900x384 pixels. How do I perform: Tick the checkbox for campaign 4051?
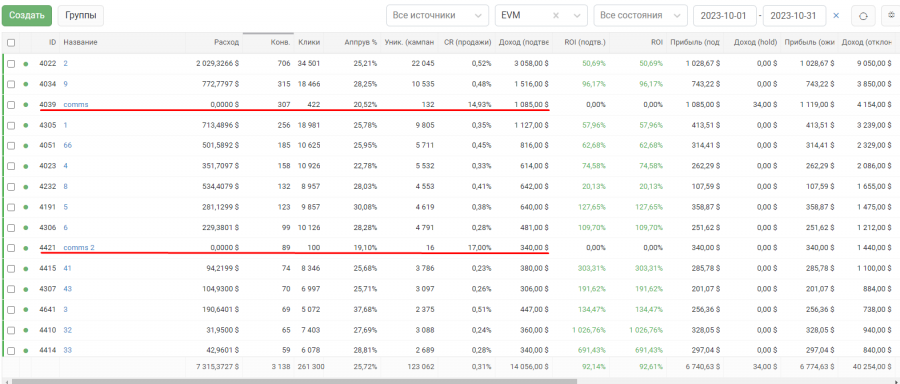(x=11, y=146)
